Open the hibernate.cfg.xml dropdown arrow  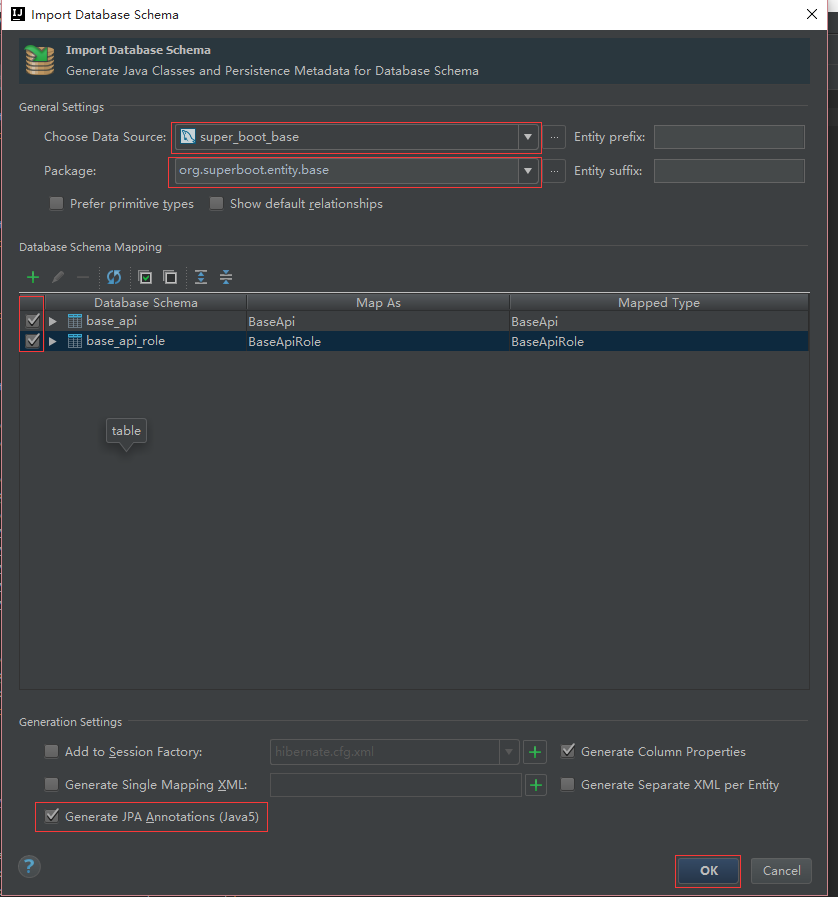coord(509,752)
